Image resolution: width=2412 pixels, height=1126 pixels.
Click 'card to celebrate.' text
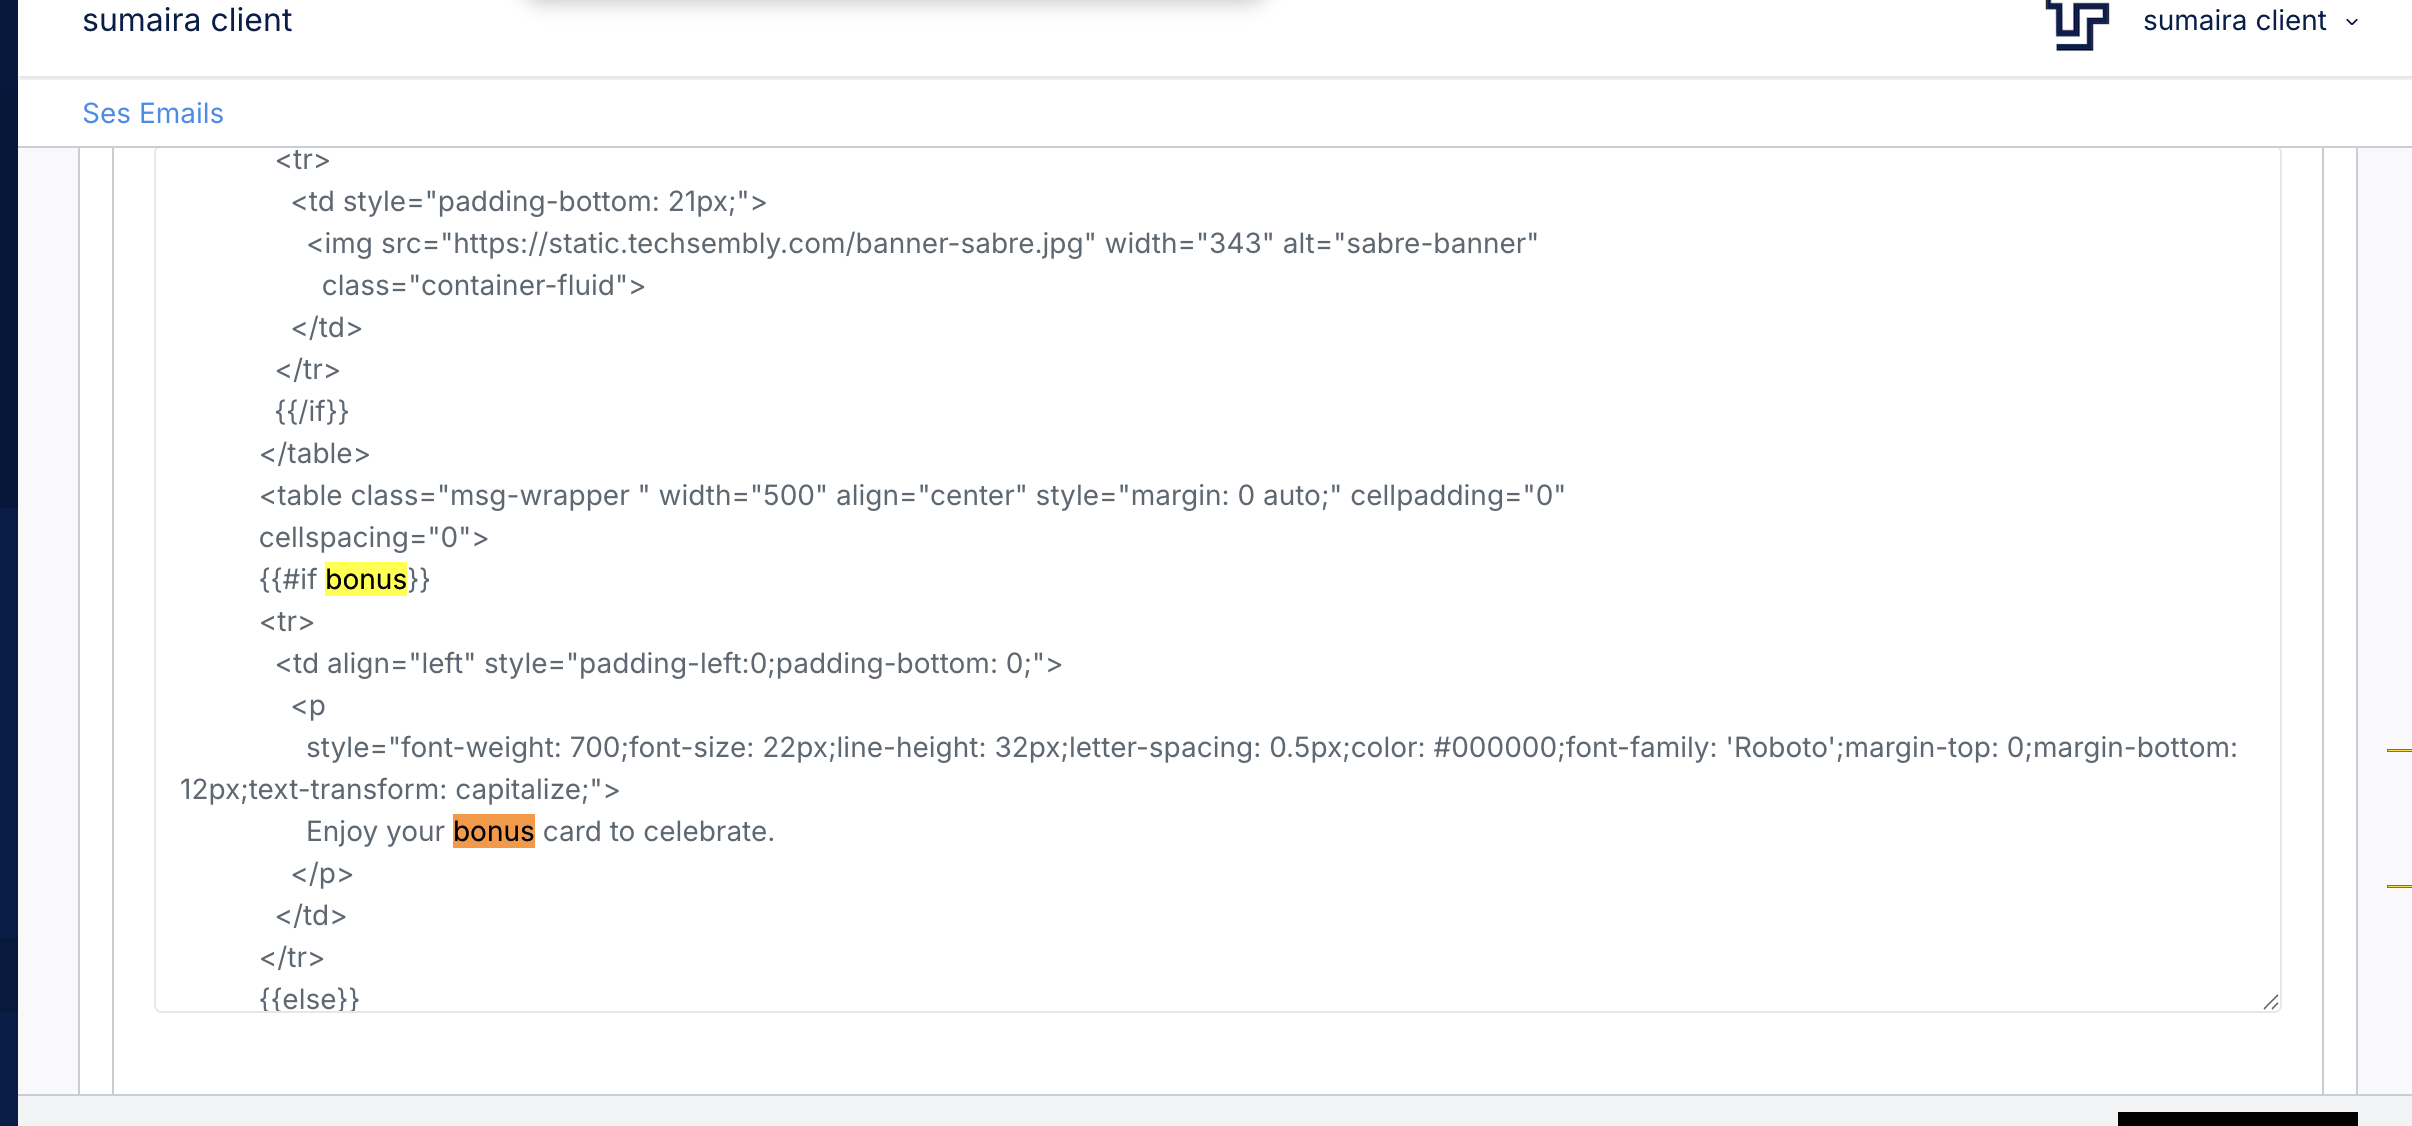[x=659, y=831]
